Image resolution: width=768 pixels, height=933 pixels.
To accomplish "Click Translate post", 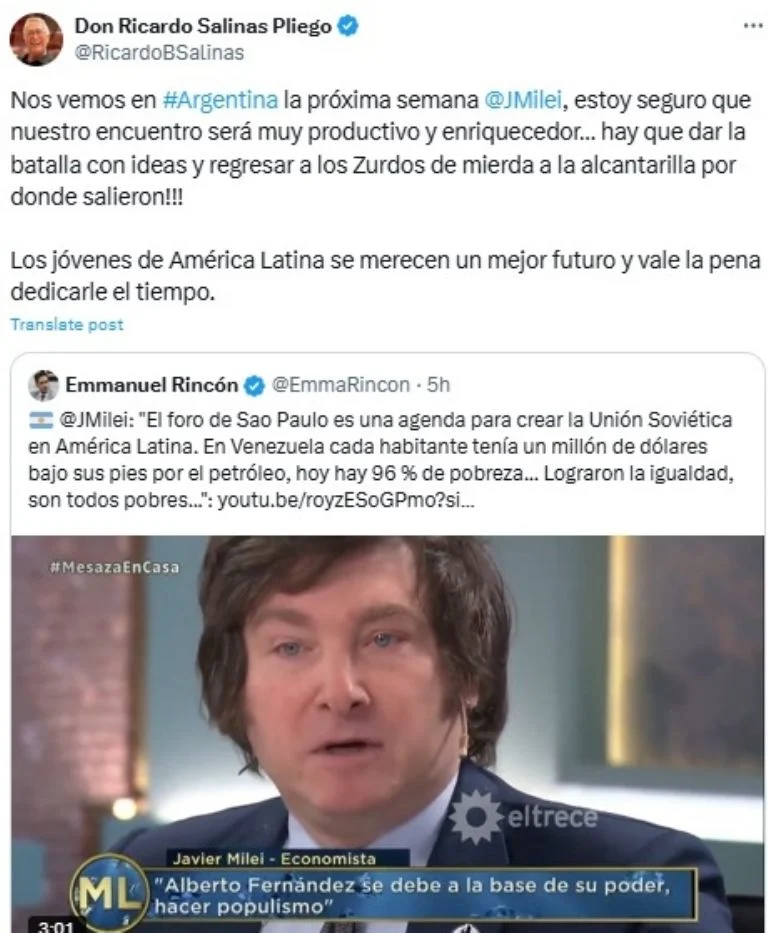I will [67, 324].
